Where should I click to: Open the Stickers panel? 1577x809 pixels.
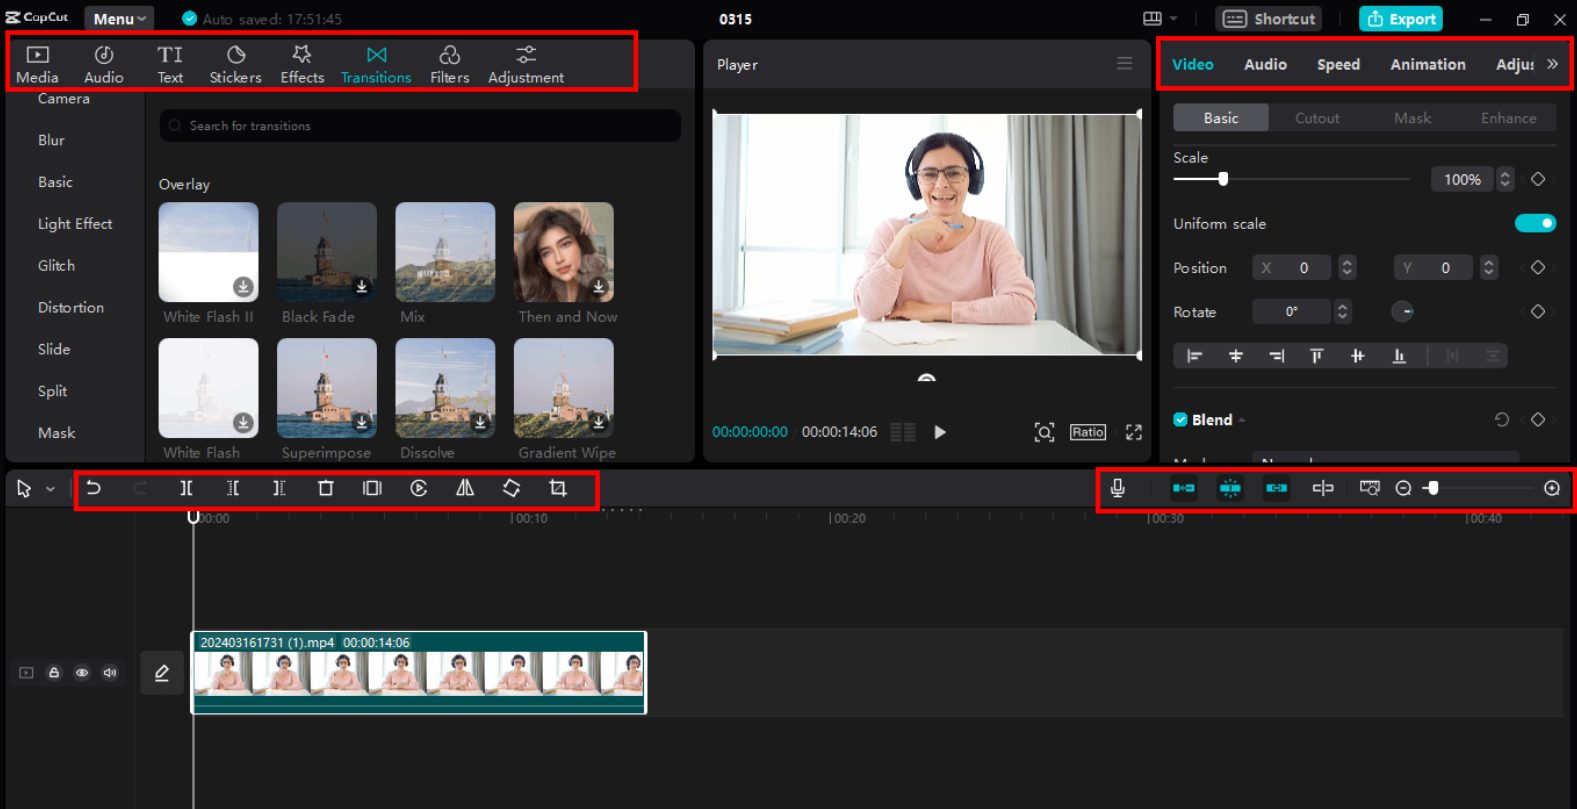click(235, 64)
